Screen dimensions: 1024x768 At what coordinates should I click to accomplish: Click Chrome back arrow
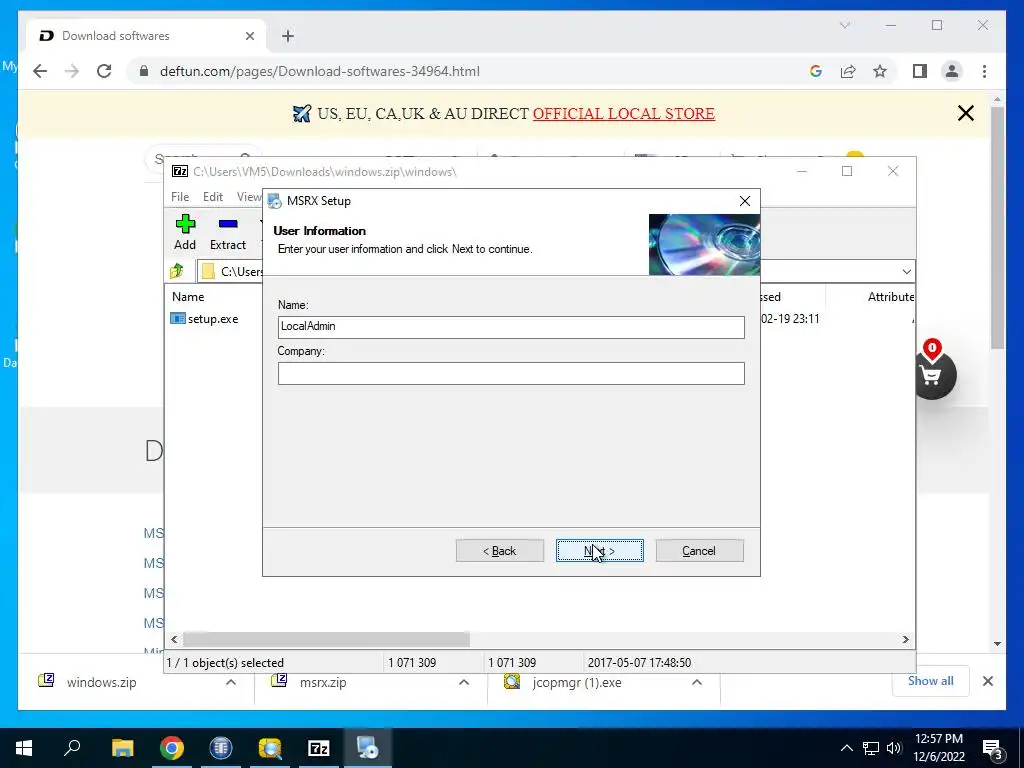pos(40,71)
